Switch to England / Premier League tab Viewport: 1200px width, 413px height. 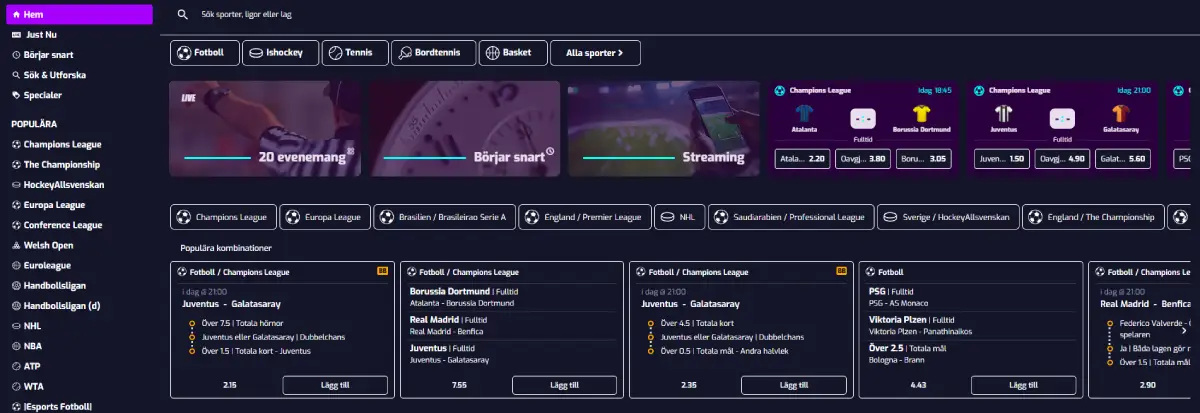click(584, 217)
